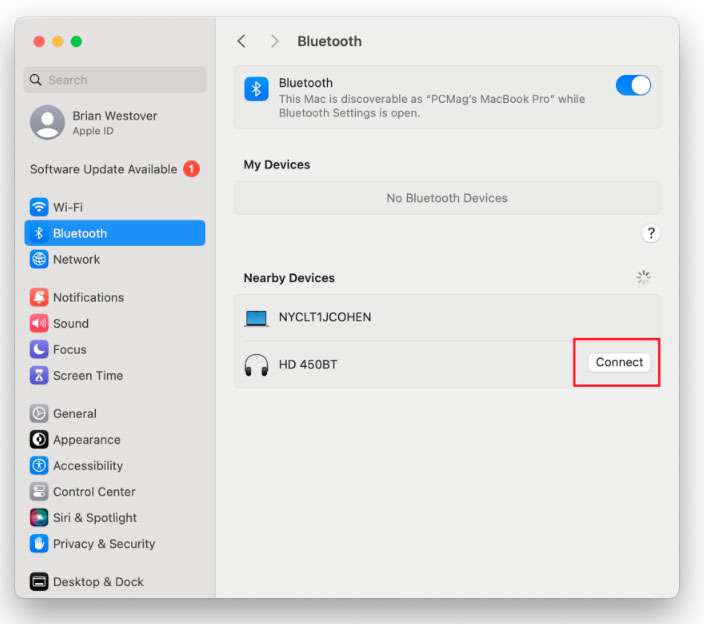Open the help question mark button

pos(651,233)
